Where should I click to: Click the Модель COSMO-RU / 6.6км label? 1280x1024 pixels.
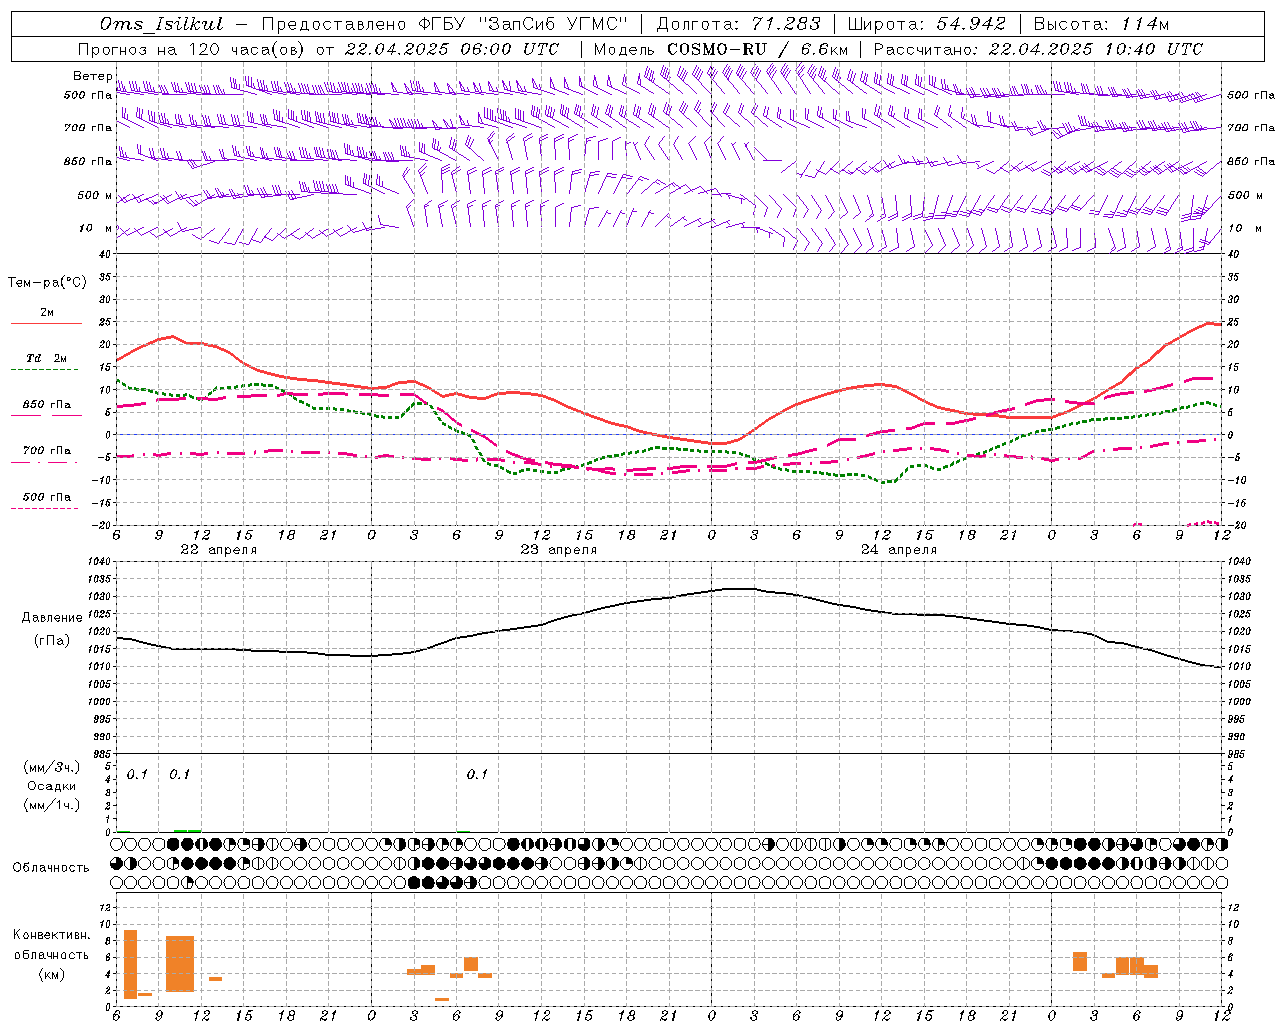point(720,49)
